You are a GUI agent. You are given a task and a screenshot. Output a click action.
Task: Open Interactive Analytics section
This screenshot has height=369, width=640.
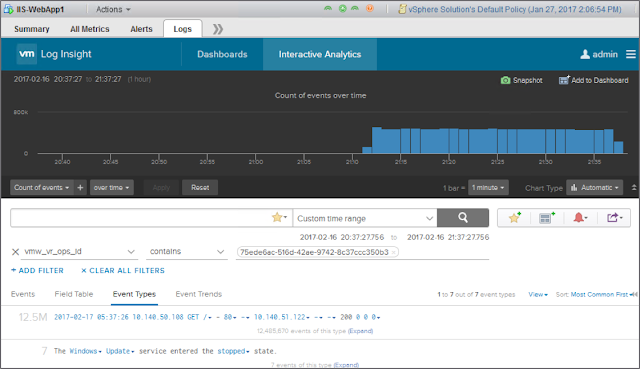coord(320,54)
